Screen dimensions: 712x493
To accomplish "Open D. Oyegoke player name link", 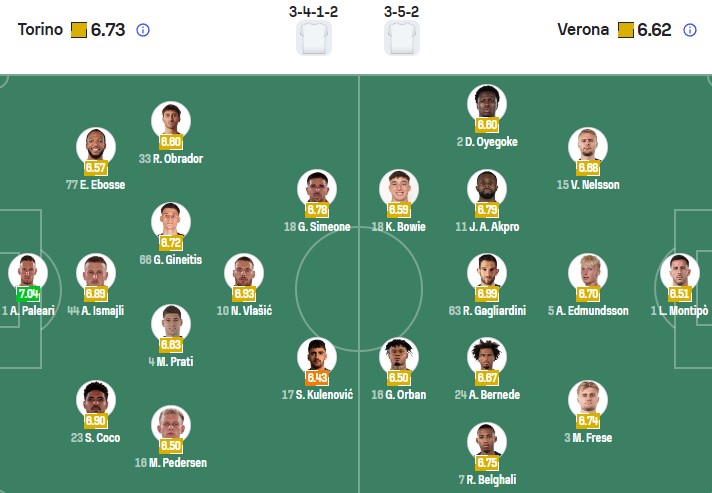I will (x=487, y=142).
